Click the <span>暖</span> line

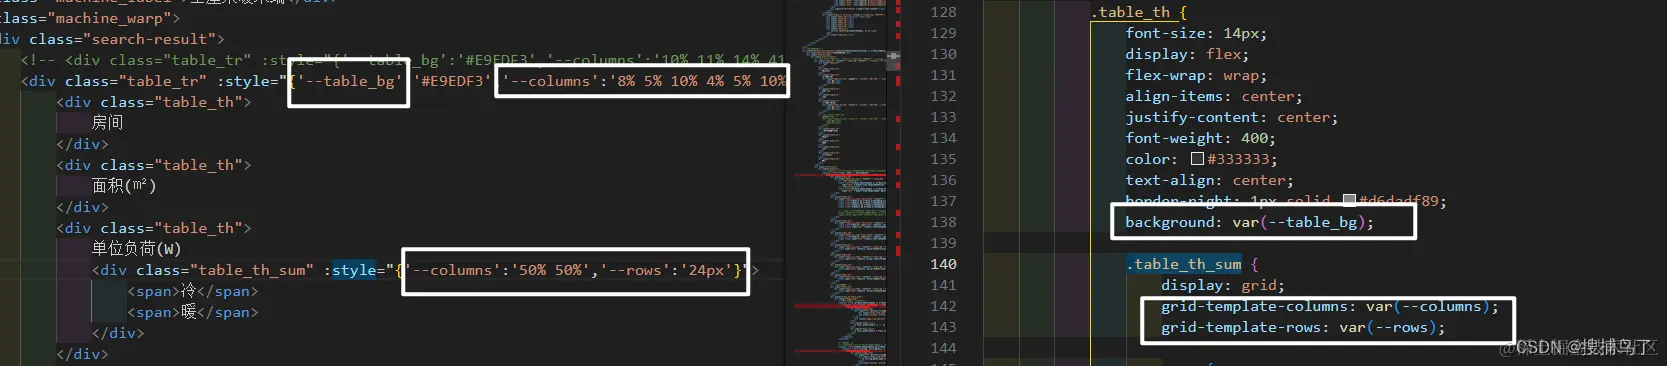[193, 312]
